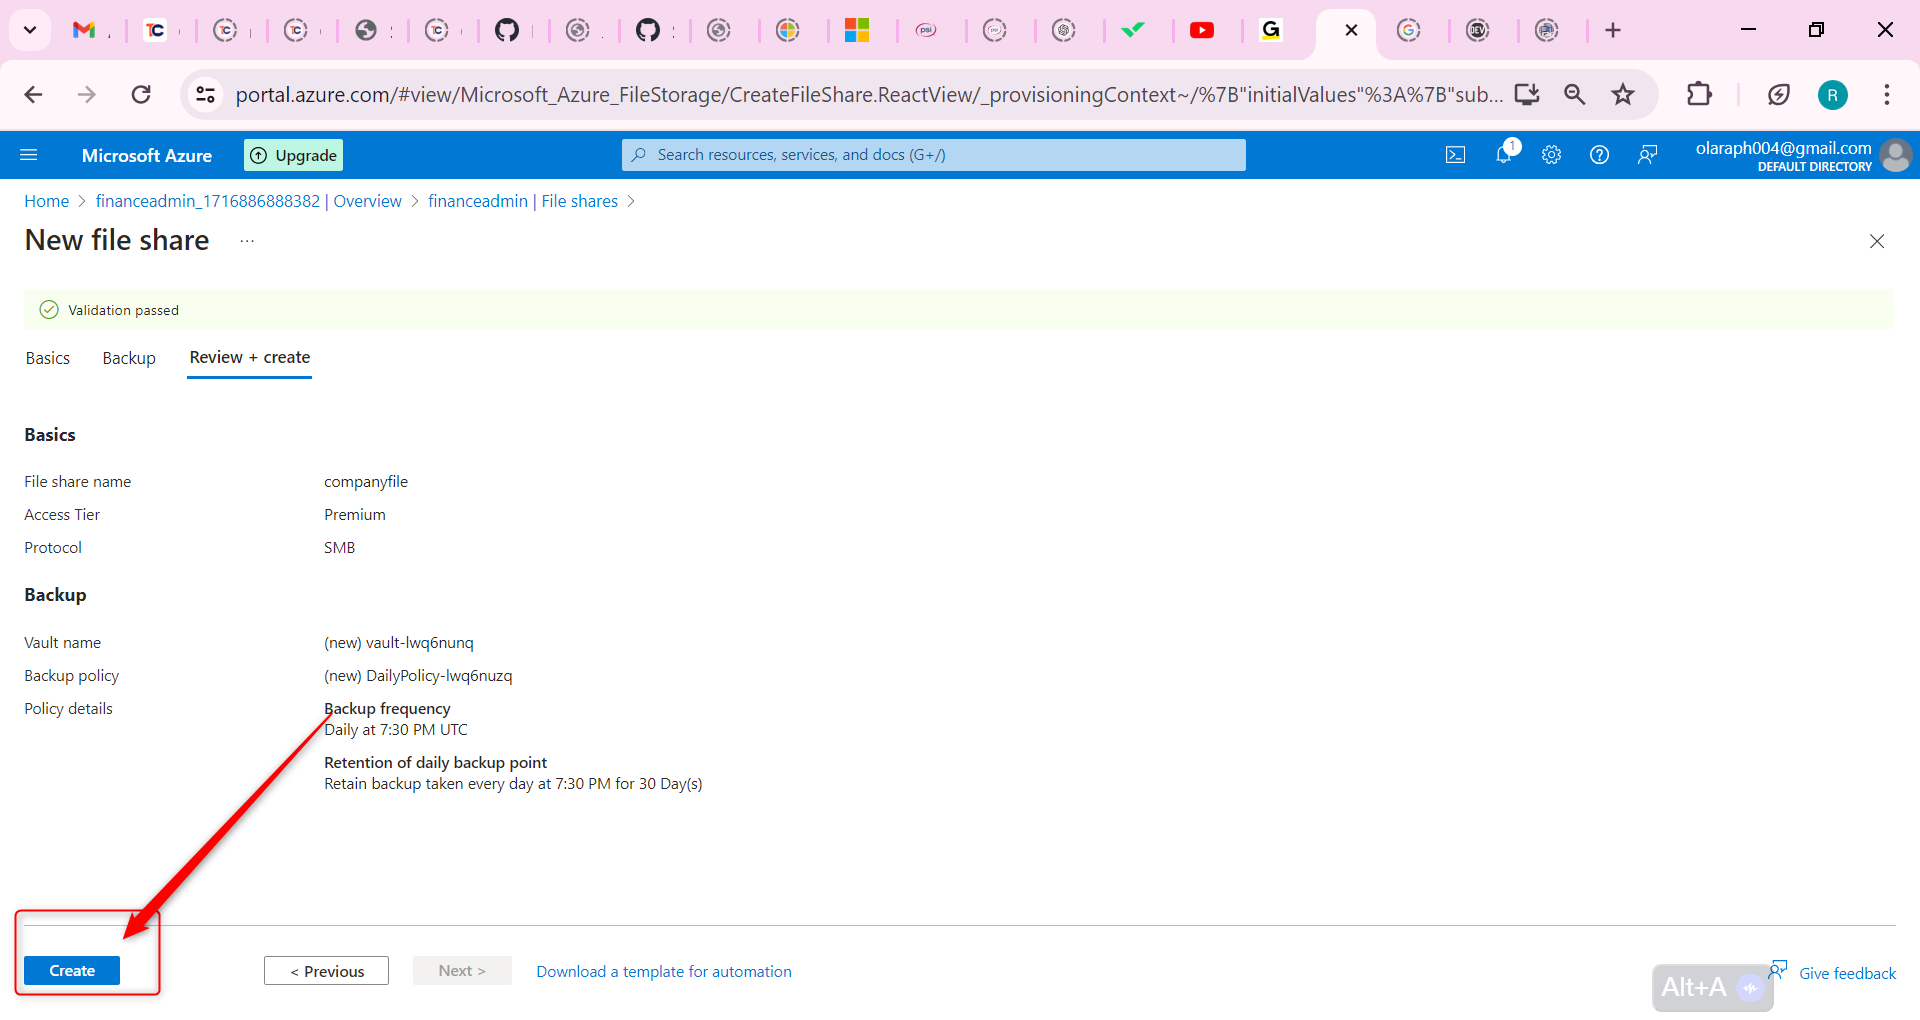Open the Azure help and support icon
The height and width of the screenshot is (1020, 1920).
(1599, 155)
